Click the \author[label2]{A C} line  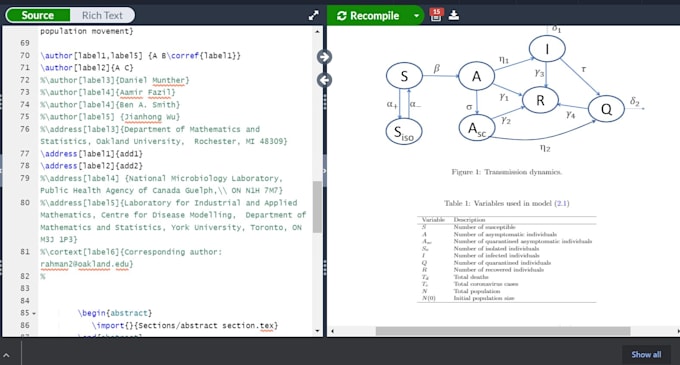pos(87,68)
